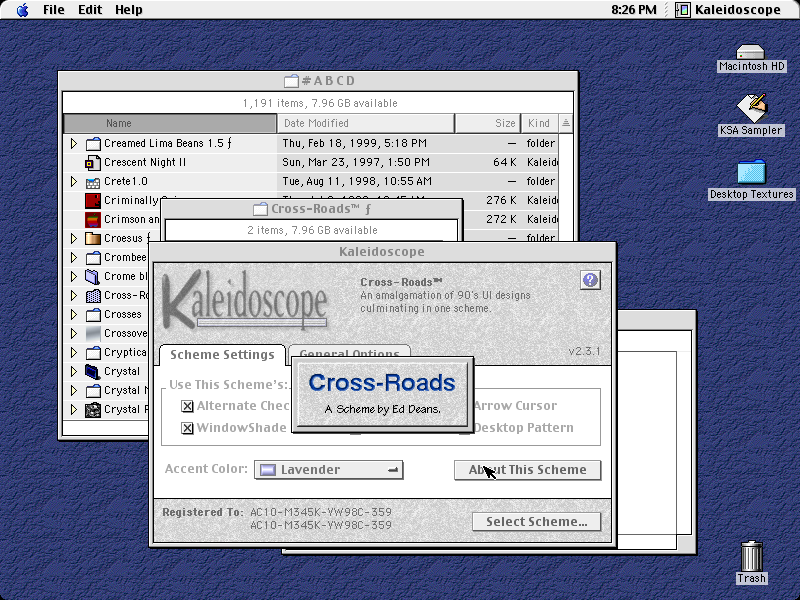Screen dimensions: 800x600
Task: Click the "276 K" size value
Action: [x=502, y=201]
